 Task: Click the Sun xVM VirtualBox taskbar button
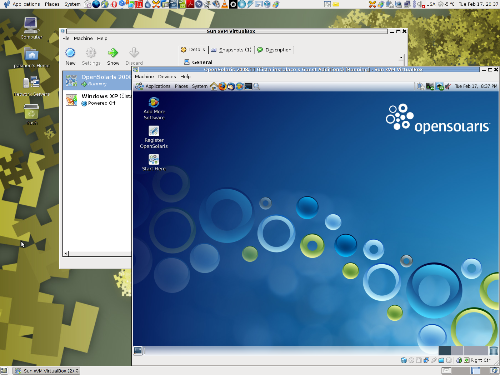pyautogui.click(x=46, y=371)
